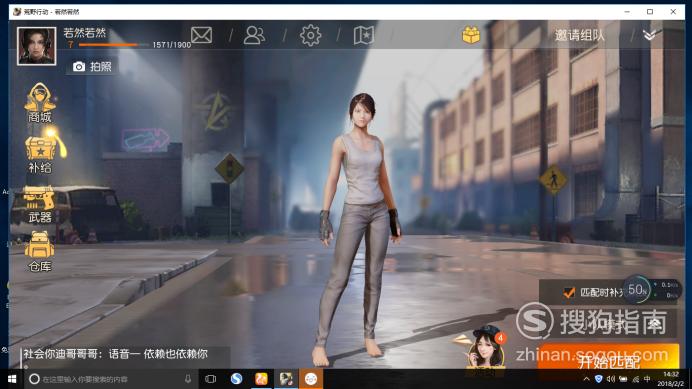Open the 武器 weapons icon

[x=39, y=204]
